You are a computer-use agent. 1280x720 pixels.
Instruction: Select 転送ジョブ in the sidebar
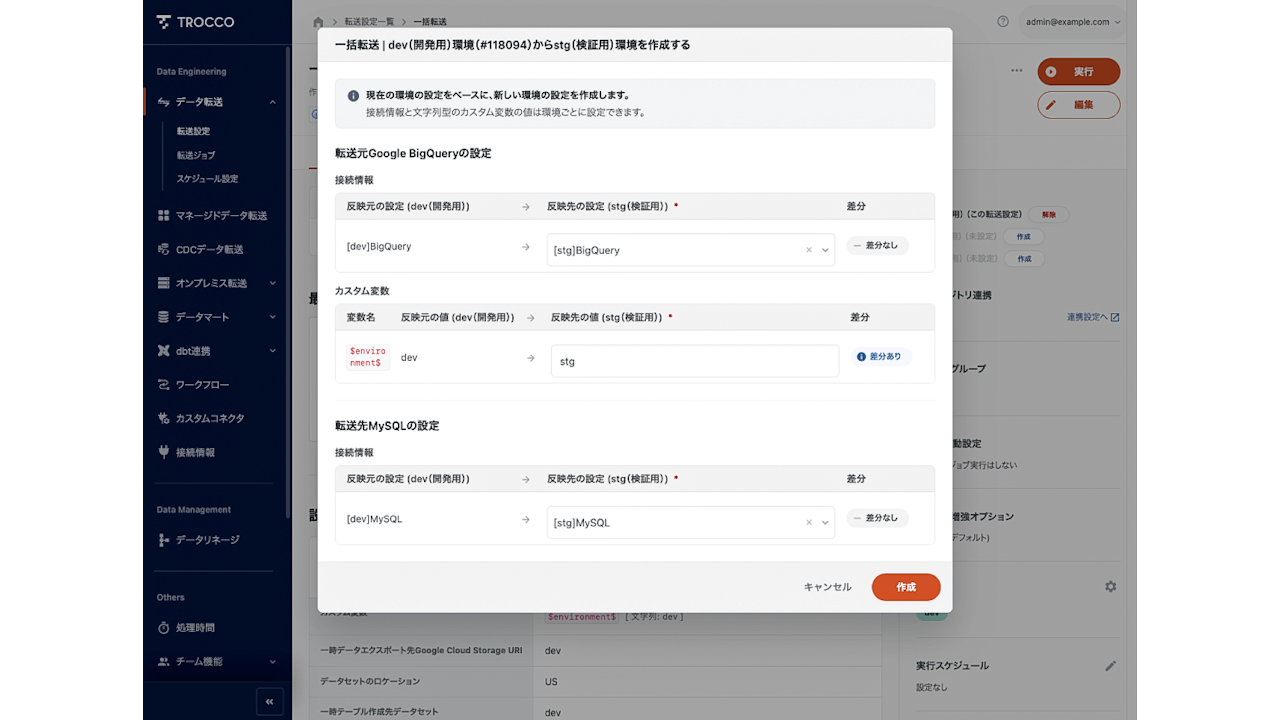coord(196,155)
